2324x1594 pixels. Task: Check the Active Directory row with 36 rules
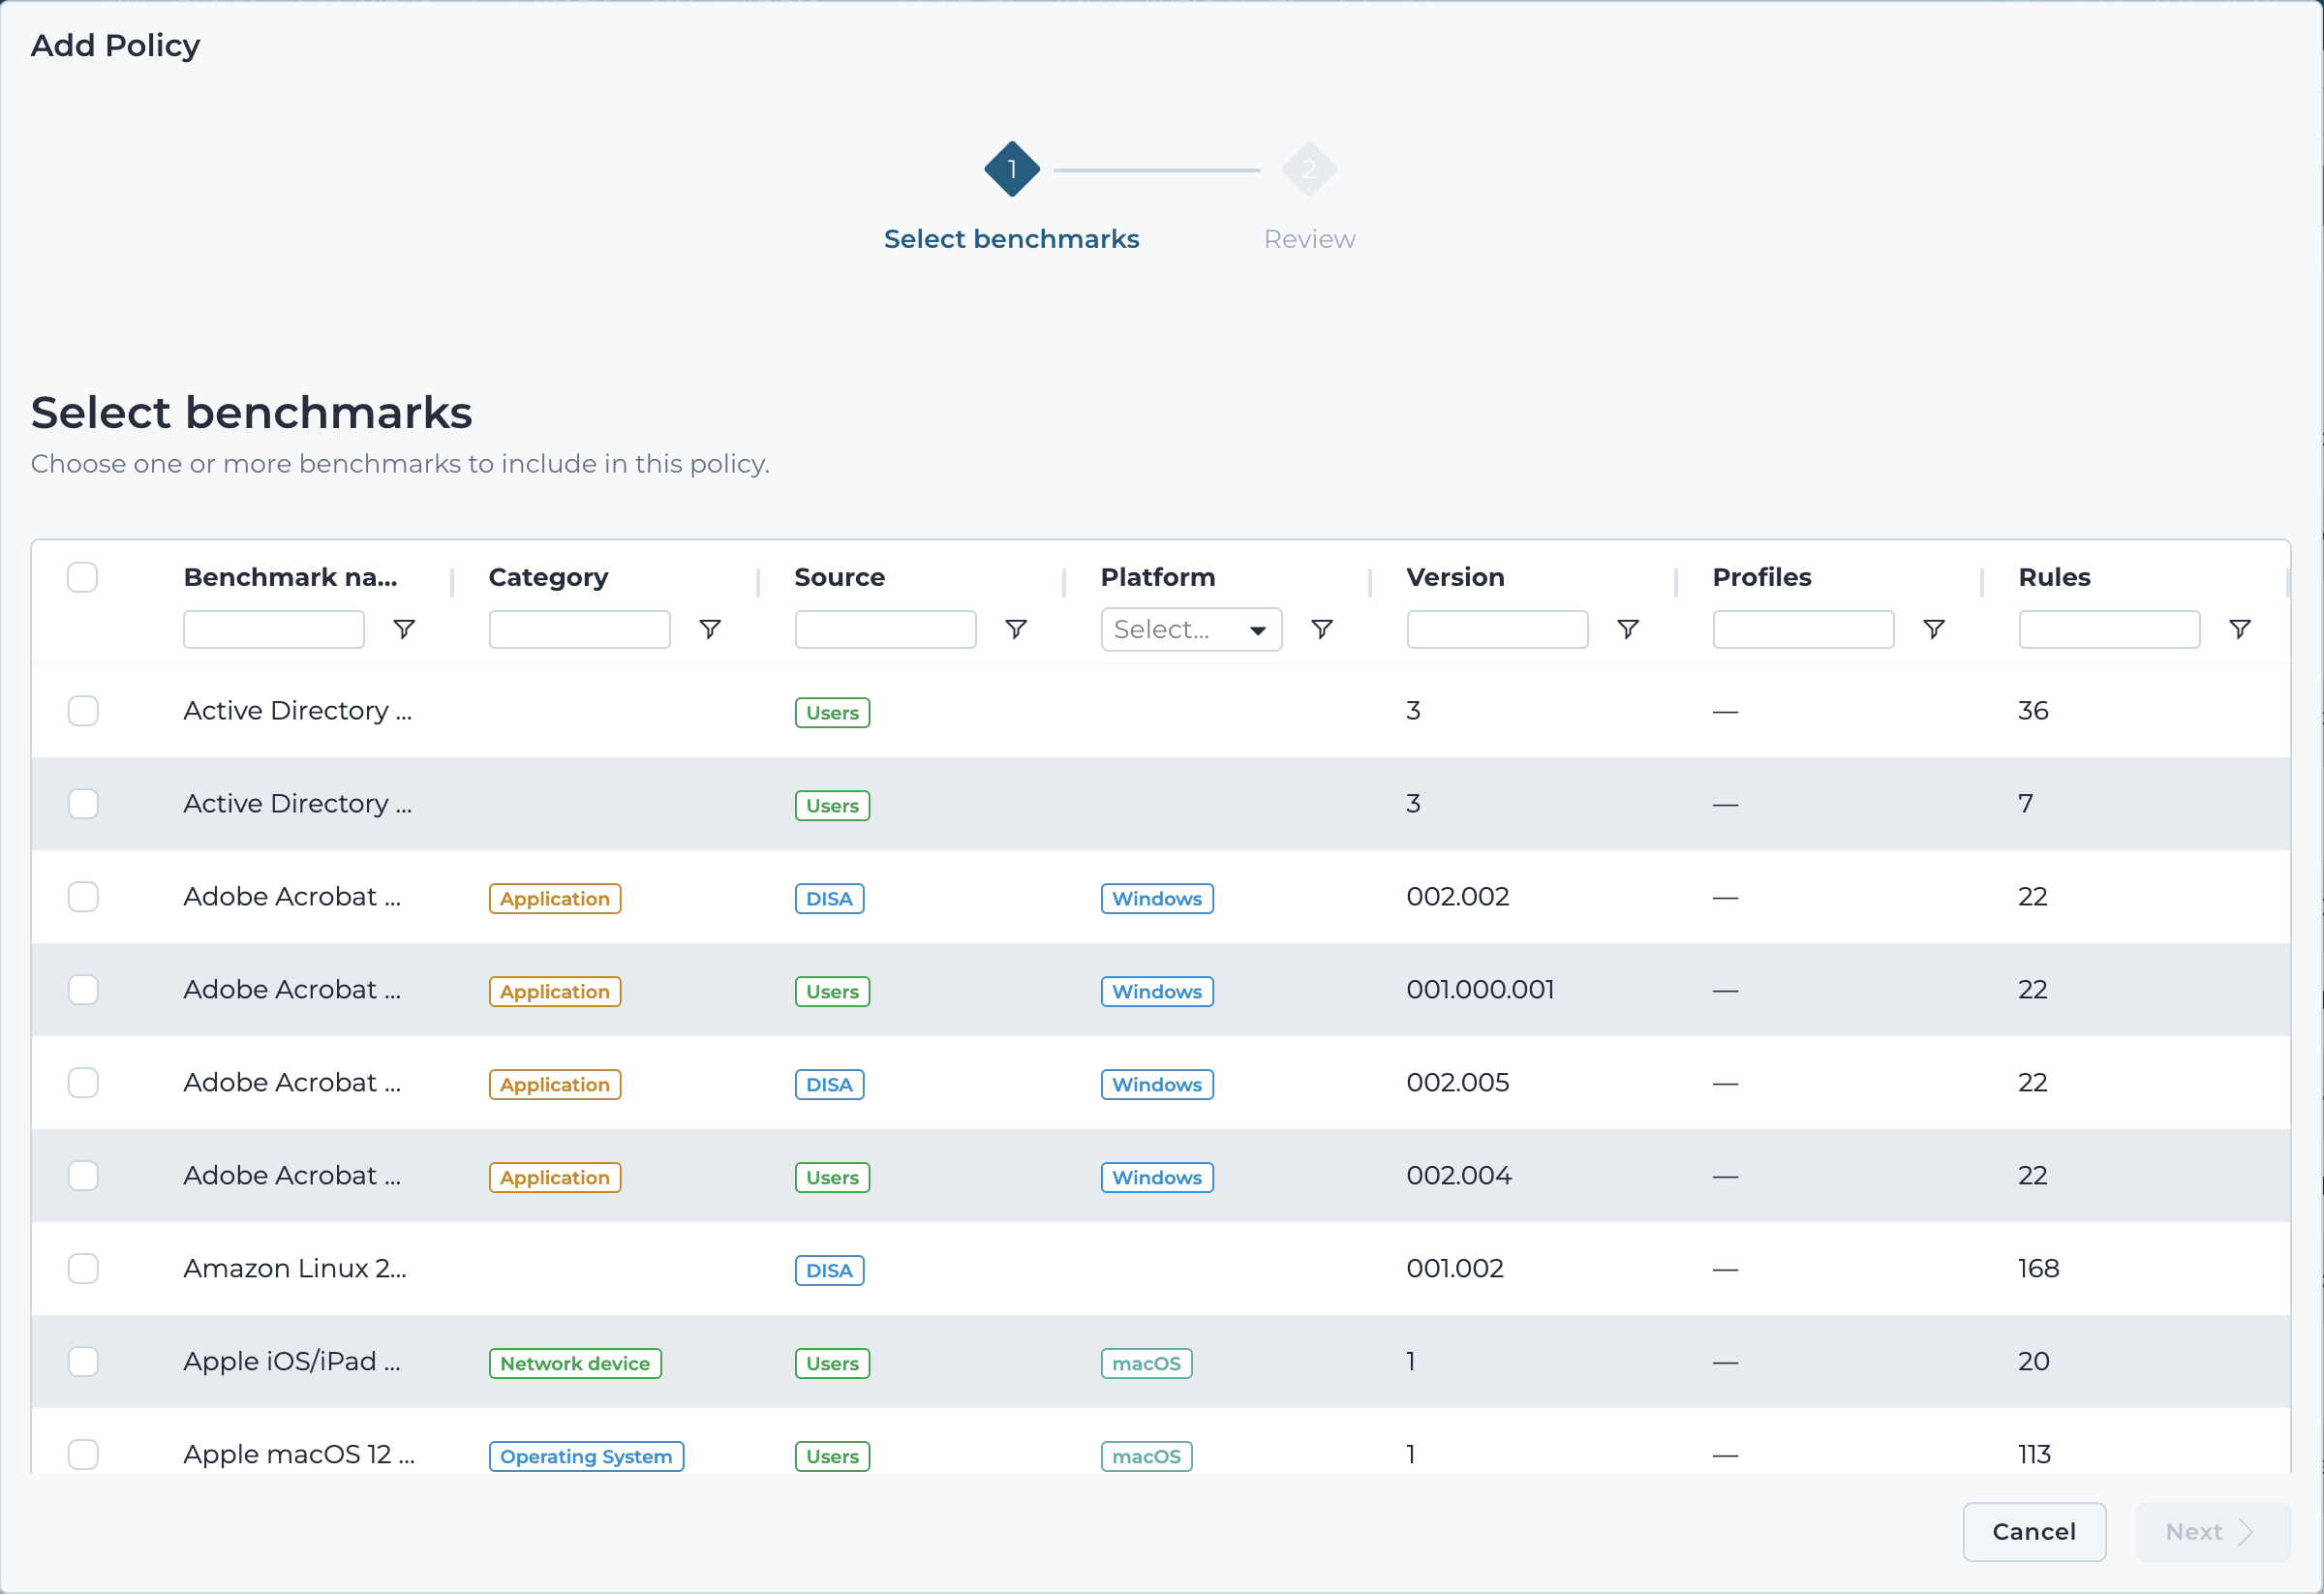(83, 711)
